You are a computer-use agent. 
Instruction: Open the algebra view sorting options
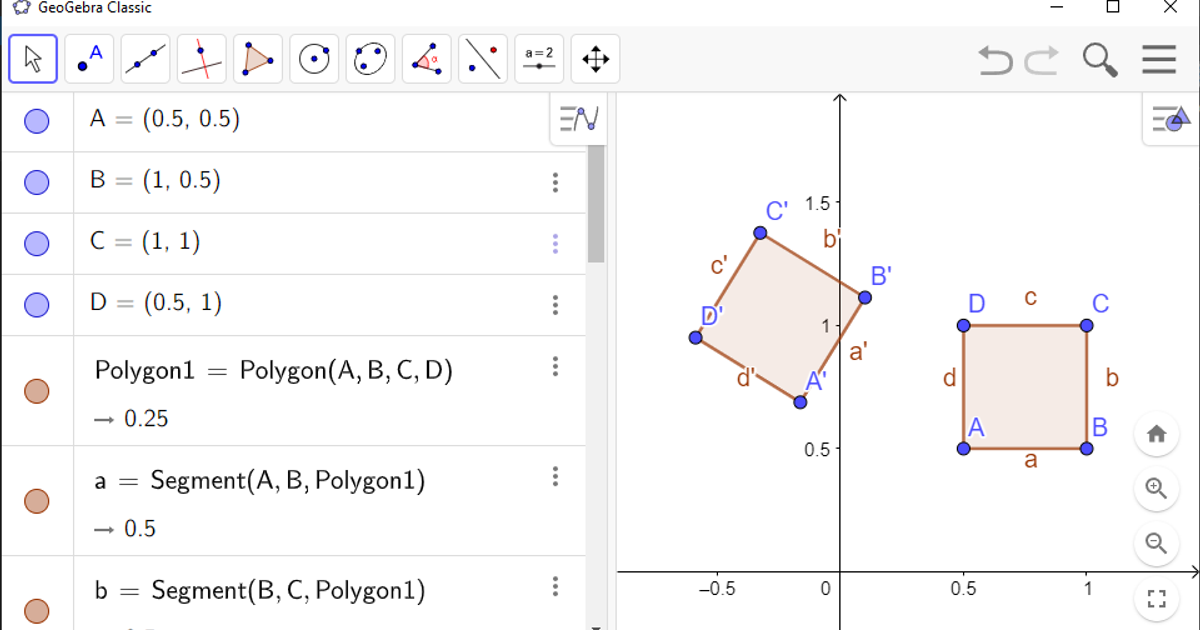click(578, 118)
